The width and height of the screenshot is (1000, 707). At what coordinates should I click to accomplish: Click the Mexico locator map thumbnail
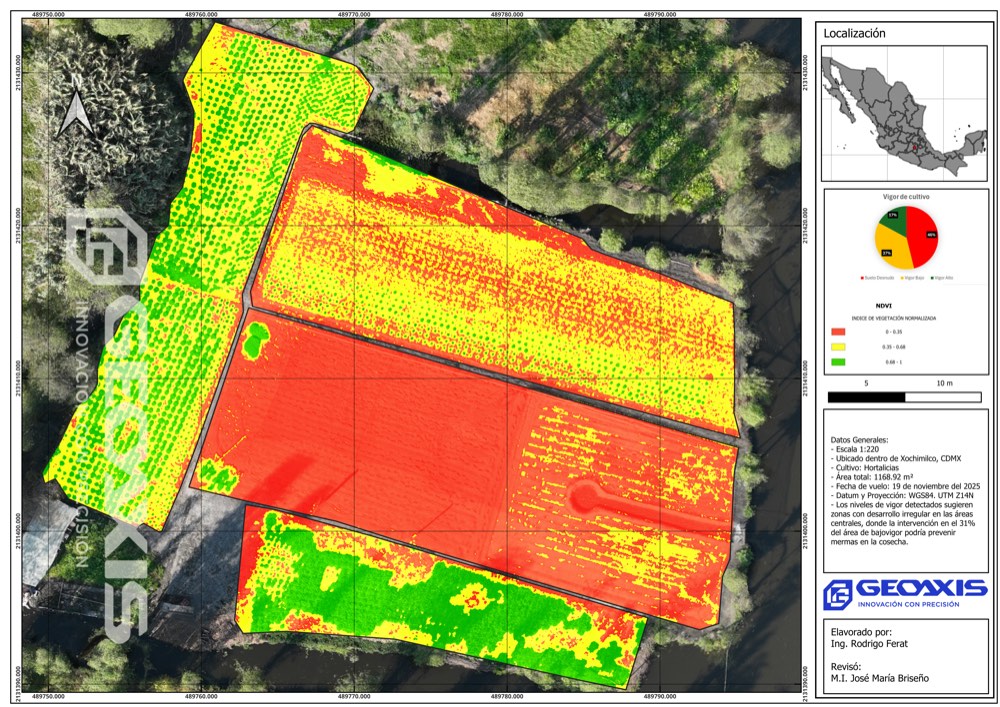(x=904, y=113)
